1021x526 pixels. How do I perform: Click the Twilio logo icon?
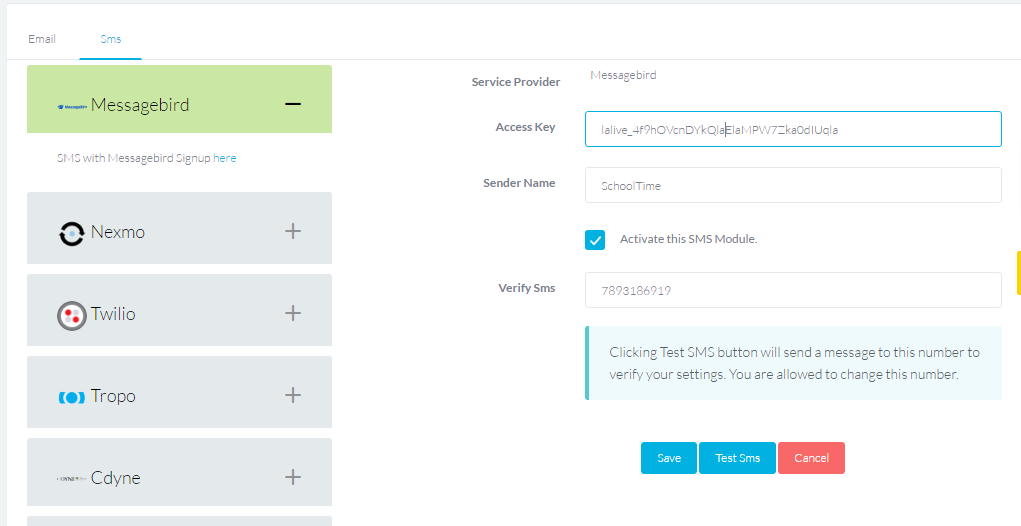pos(72,316)
